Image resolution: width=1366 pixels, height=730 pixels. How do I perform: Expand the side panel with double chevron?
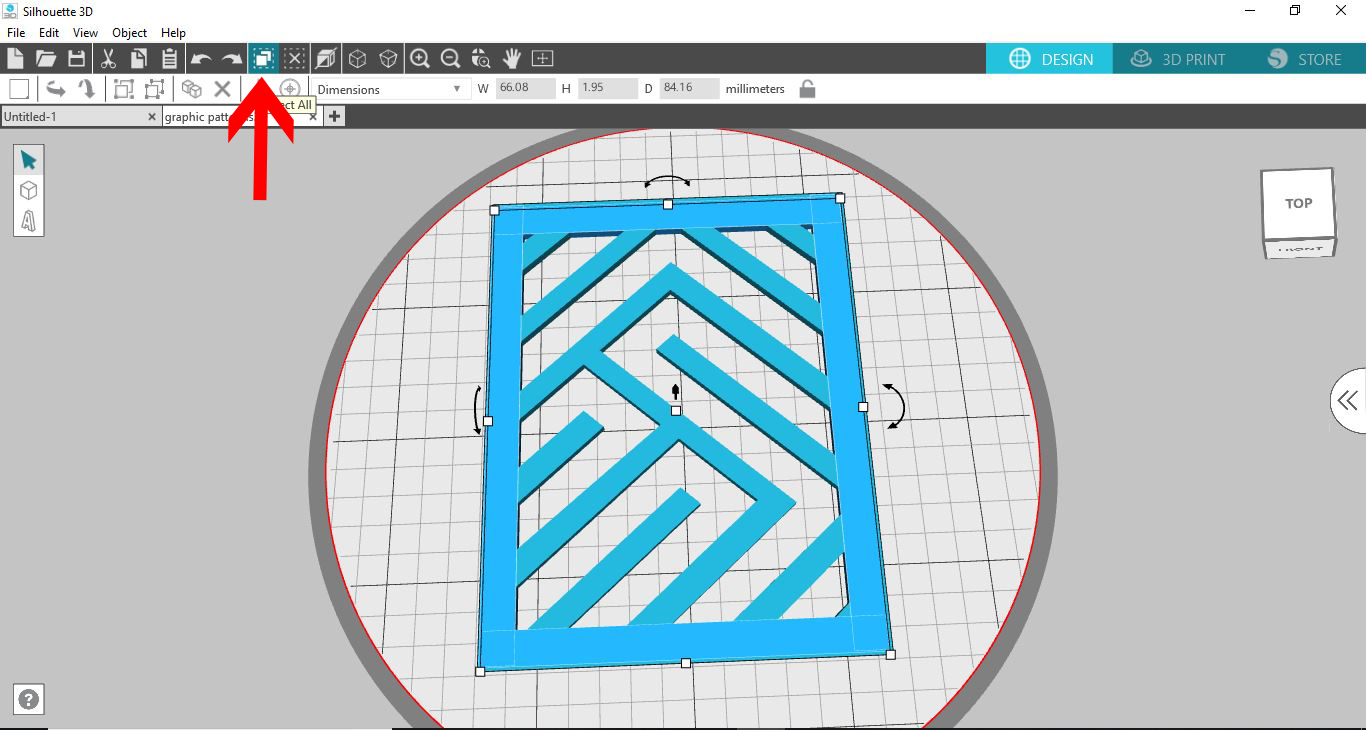pos(1348,401)
